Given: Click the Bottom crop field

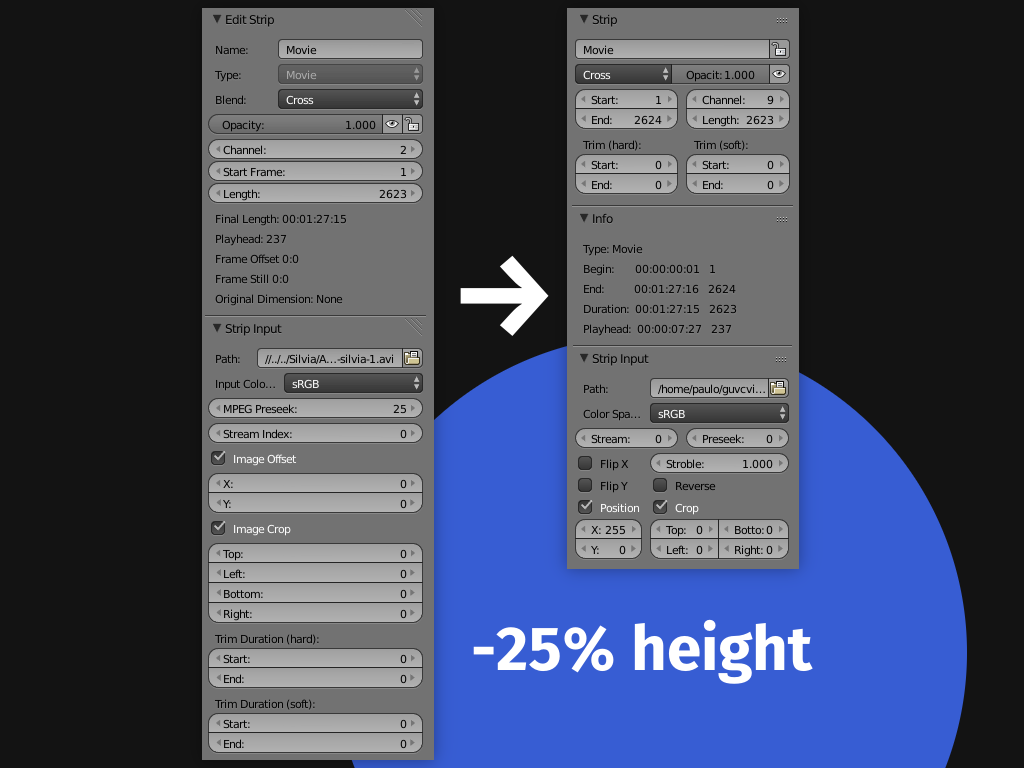Looking at the screenshot, I should [x=315, y=594].
